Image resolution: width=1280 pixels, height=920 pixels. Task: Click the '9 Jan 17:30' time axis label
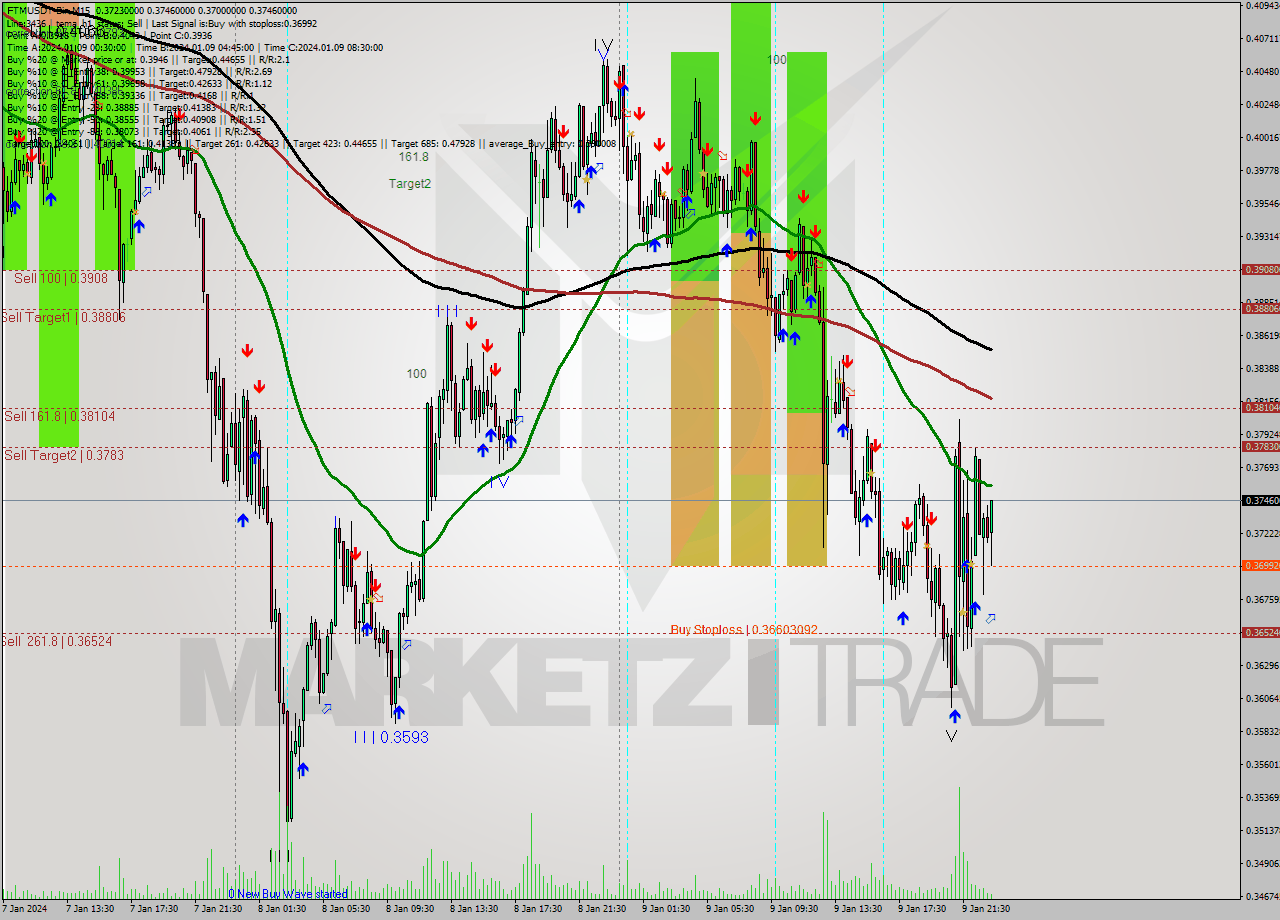click(921, 909)
